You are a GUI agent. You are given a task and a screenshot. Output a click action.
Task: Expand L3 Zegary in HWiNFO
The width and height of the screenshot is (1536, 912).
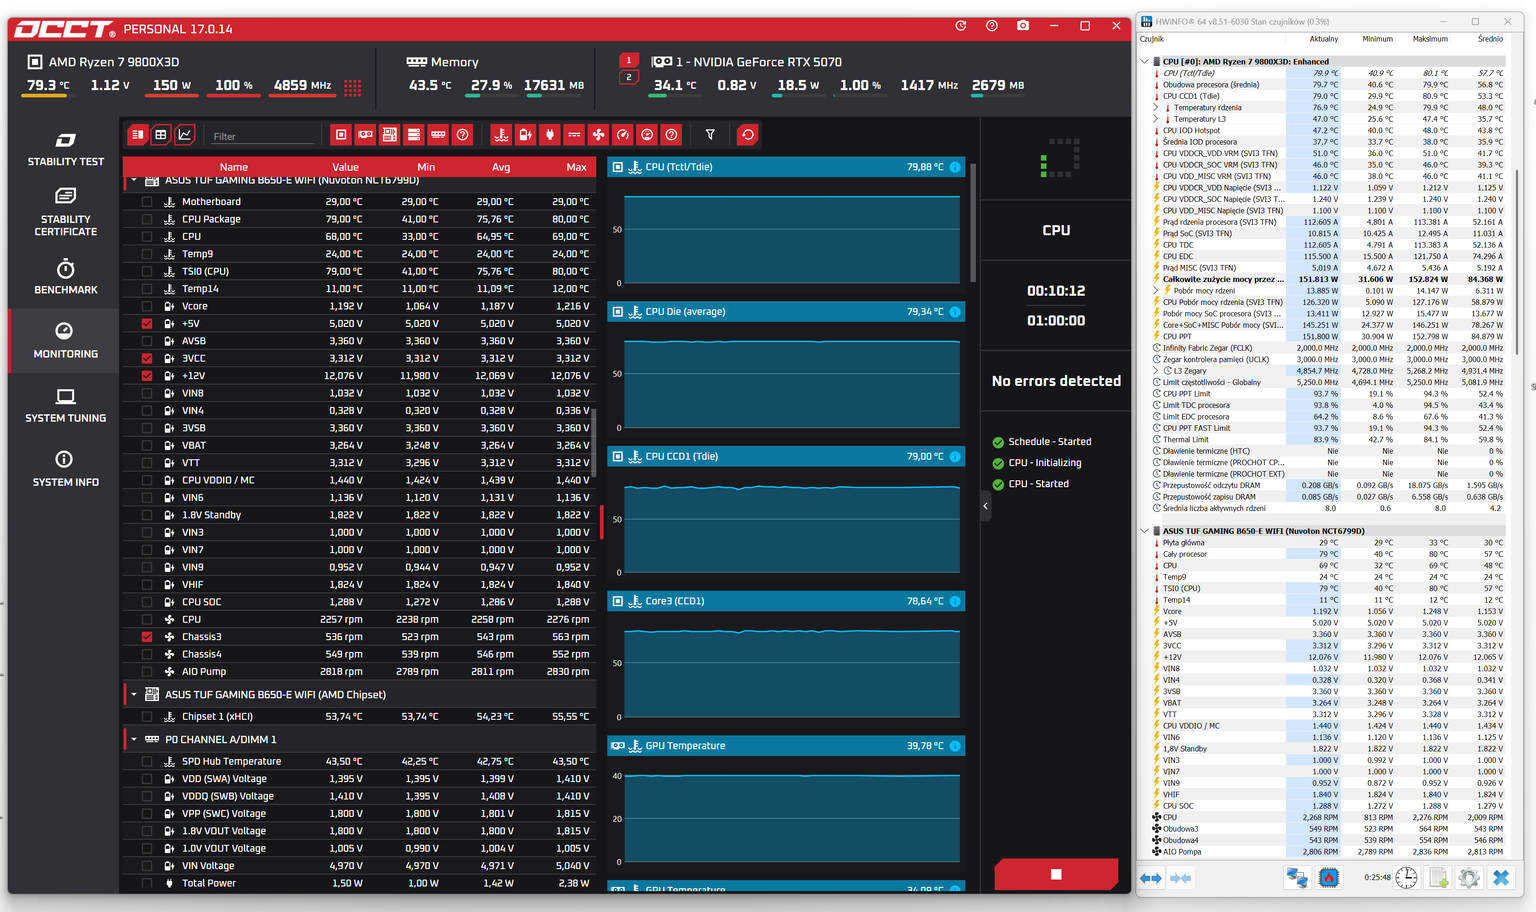[x=1156, y=371]
